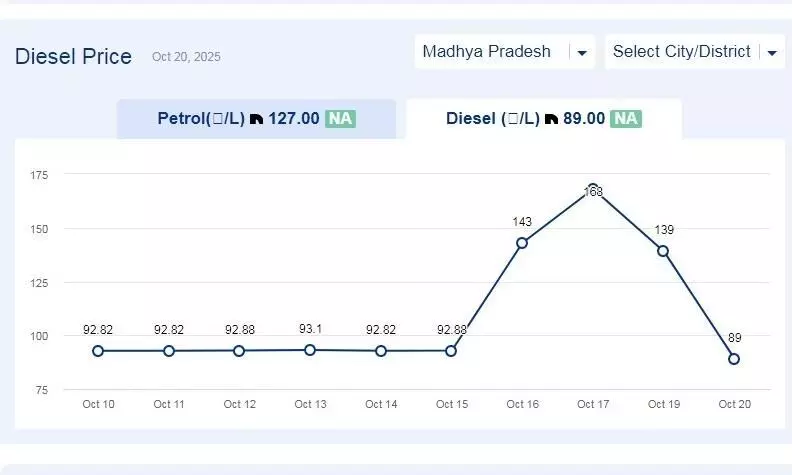Click the 143 value label on chart
792x475 pixels.
tap(522, 222)
